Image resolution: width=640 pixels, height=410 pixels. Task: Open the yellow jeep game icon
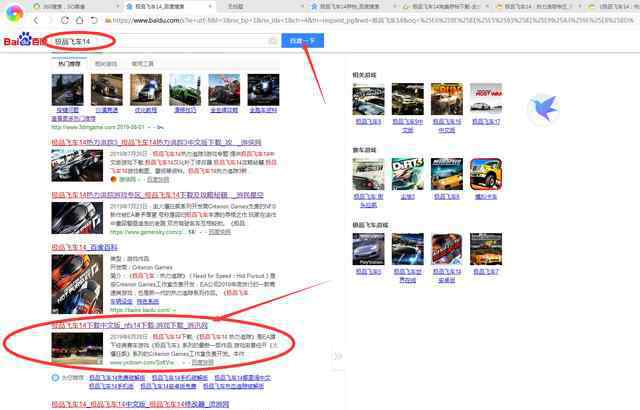coord(486,174)
